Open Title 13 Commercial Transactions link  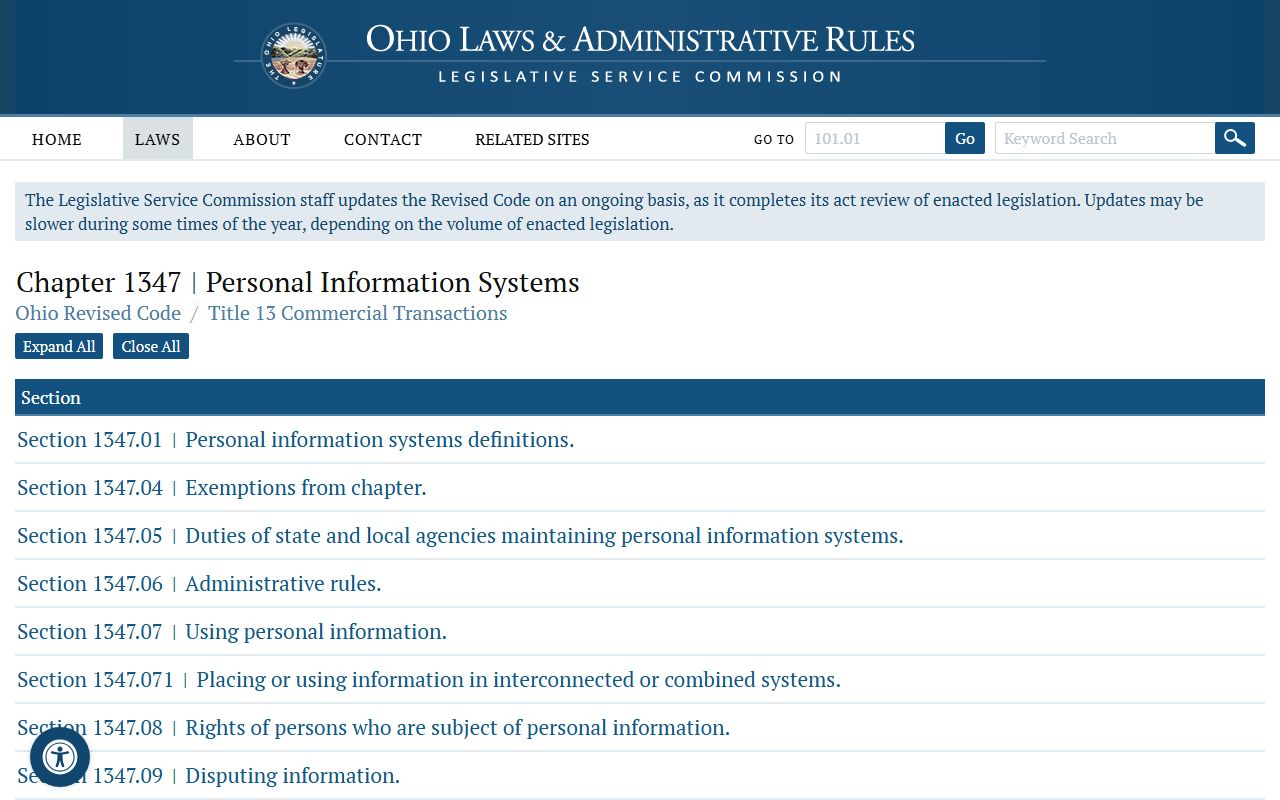pos(357,313)
